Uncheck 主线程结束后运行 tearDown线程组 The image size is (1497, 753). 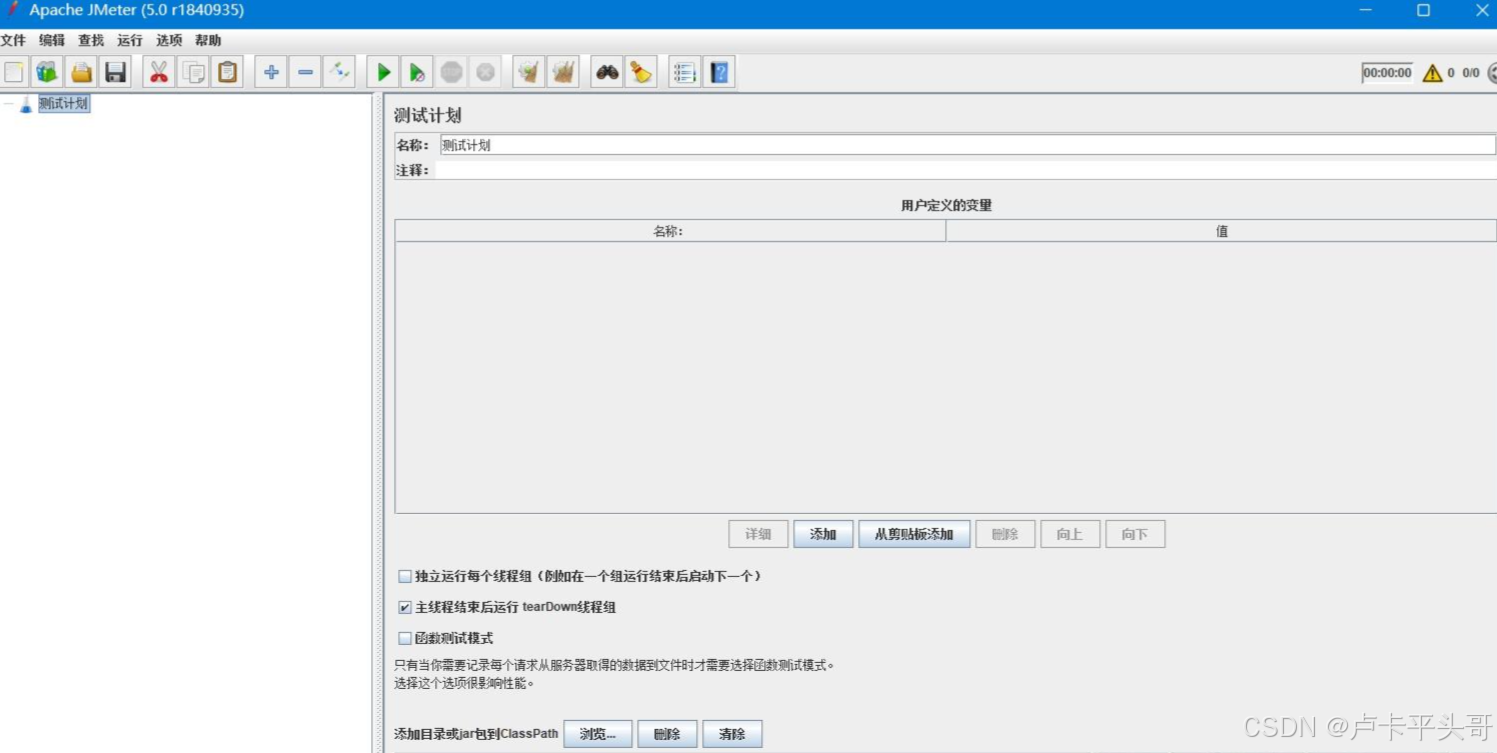[x=405, y=607]
